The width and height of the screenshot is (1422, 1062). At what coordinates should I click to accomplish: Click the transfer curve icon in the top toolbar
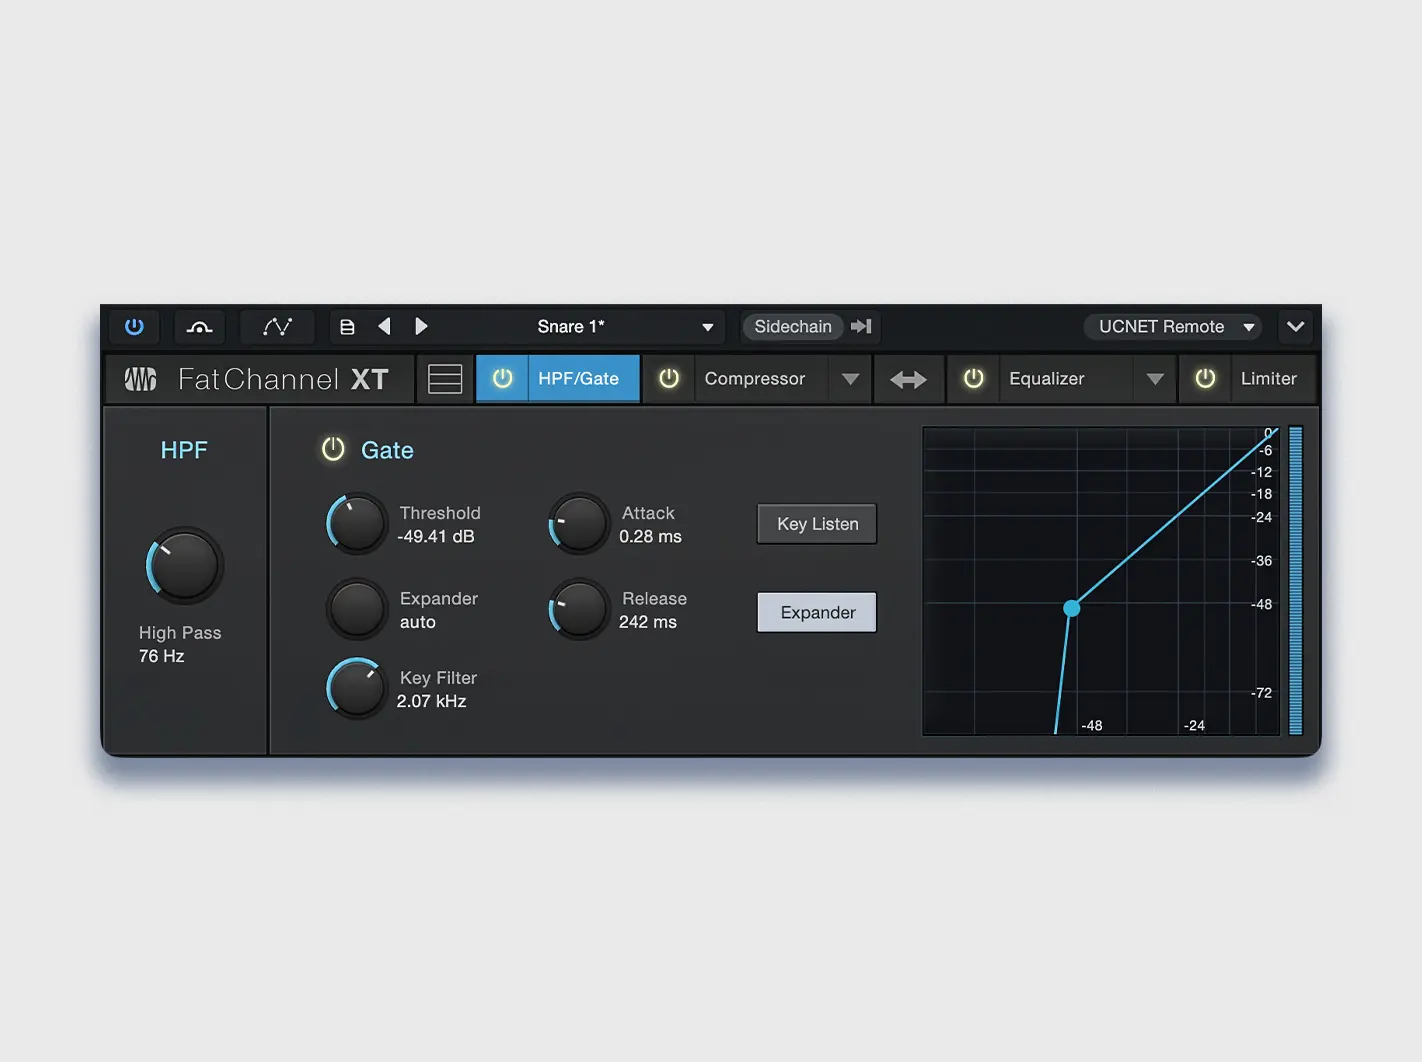(x=277, y=326)
